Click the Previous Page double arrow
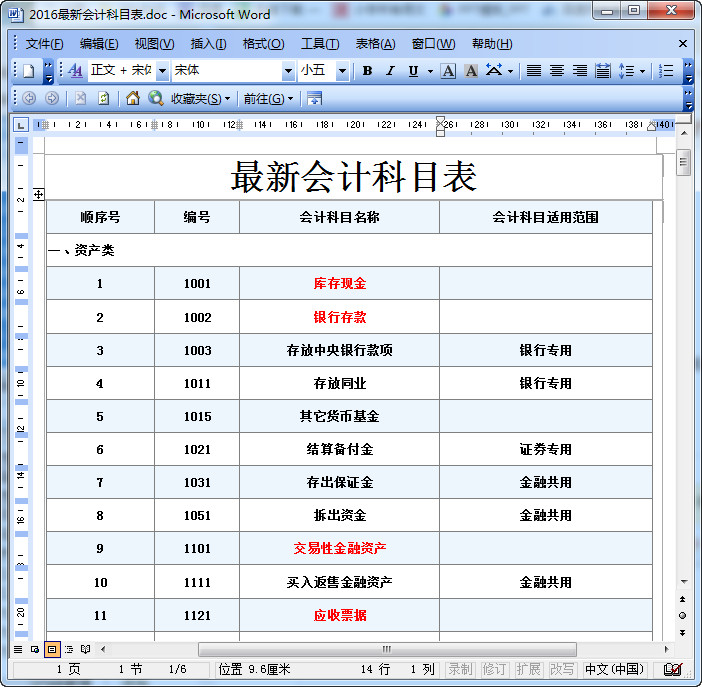 [x=683, y=600]
